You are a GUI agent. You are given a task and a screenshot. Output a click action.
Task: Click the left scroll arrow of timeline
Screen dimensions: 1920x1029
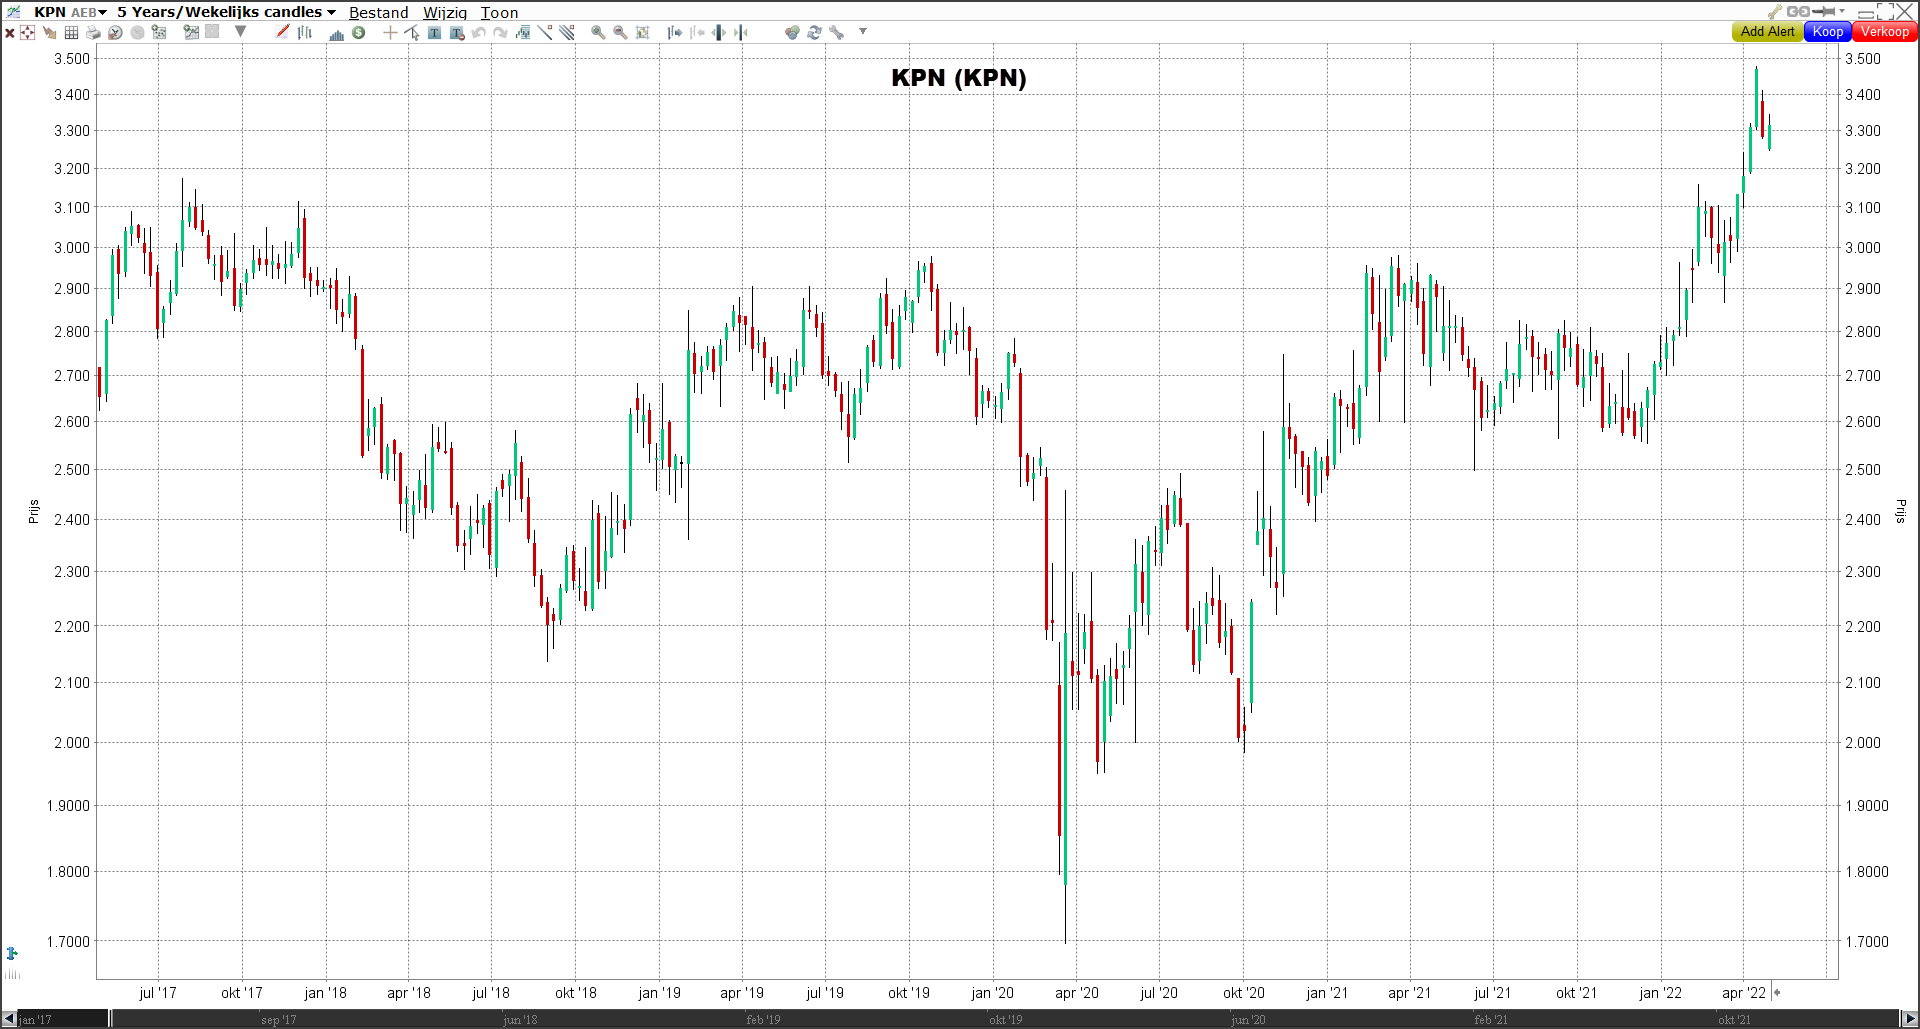9,1019
